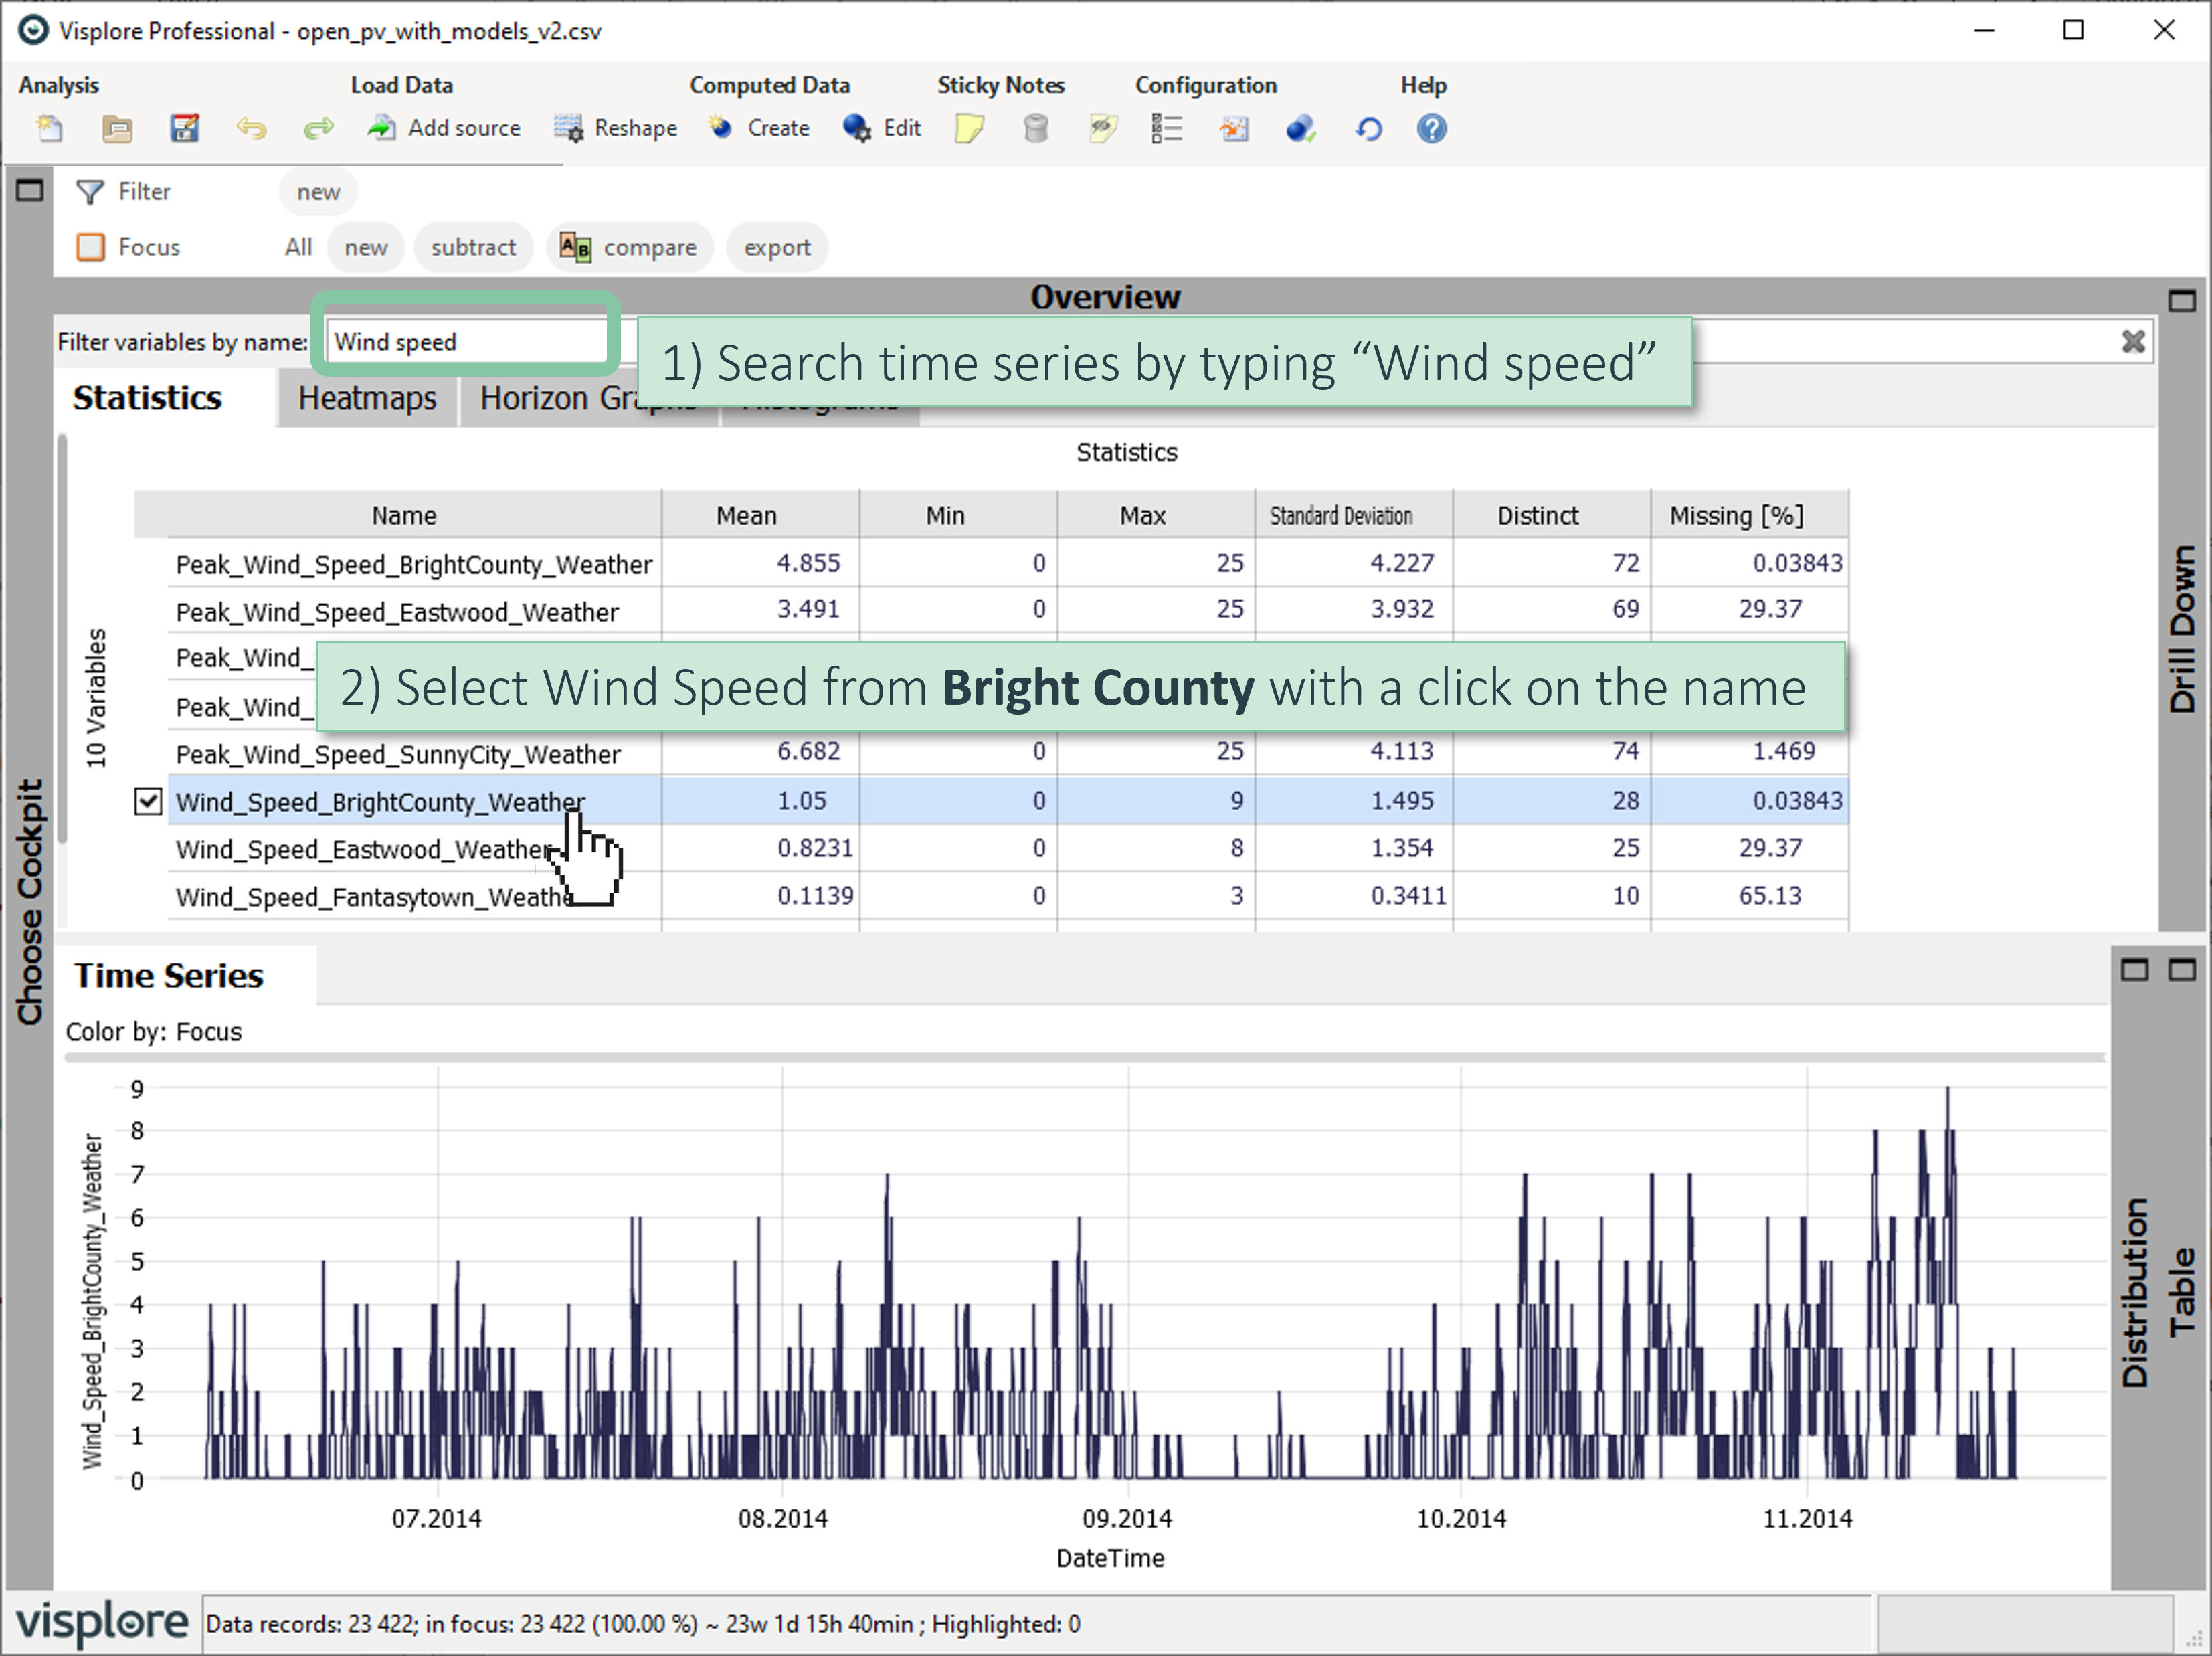Maximize the Overview panel
Viewport: 2212px width, 1656px height.
(2181, 300)
